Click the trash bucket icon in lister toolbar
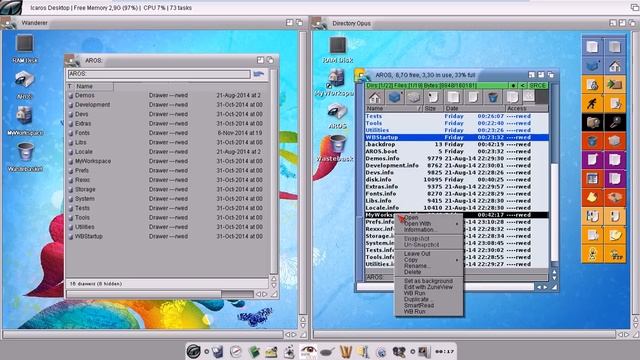This screenshot has height=360, width=640. click(x=493, y=98)
